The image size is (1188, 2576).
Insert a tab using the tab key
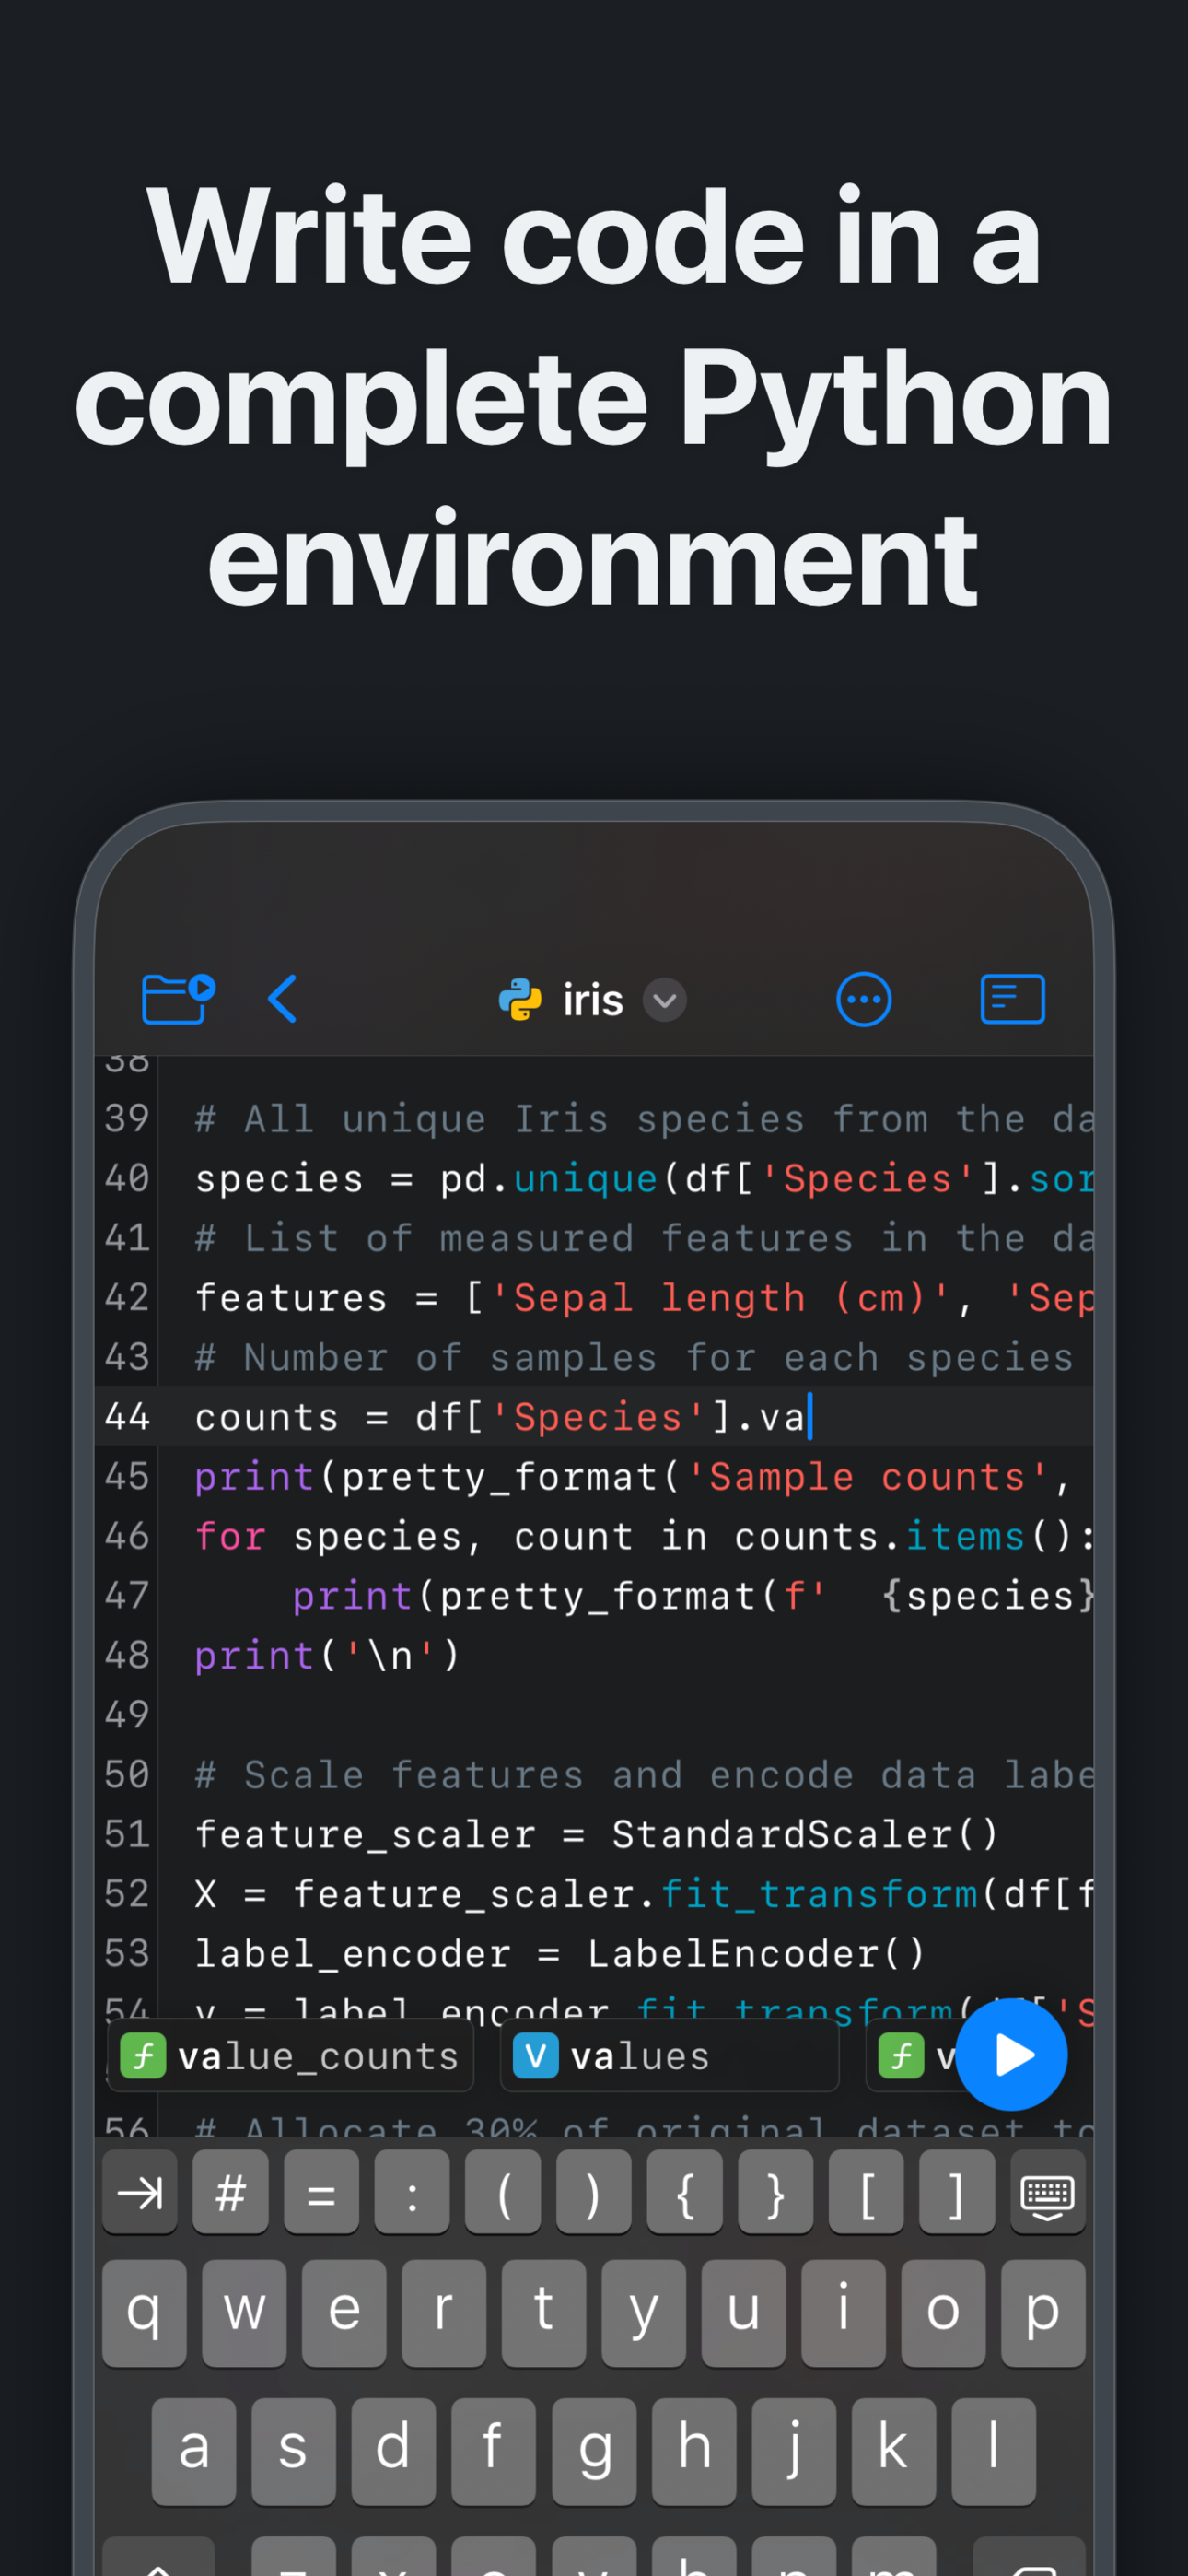[140, 2194]
